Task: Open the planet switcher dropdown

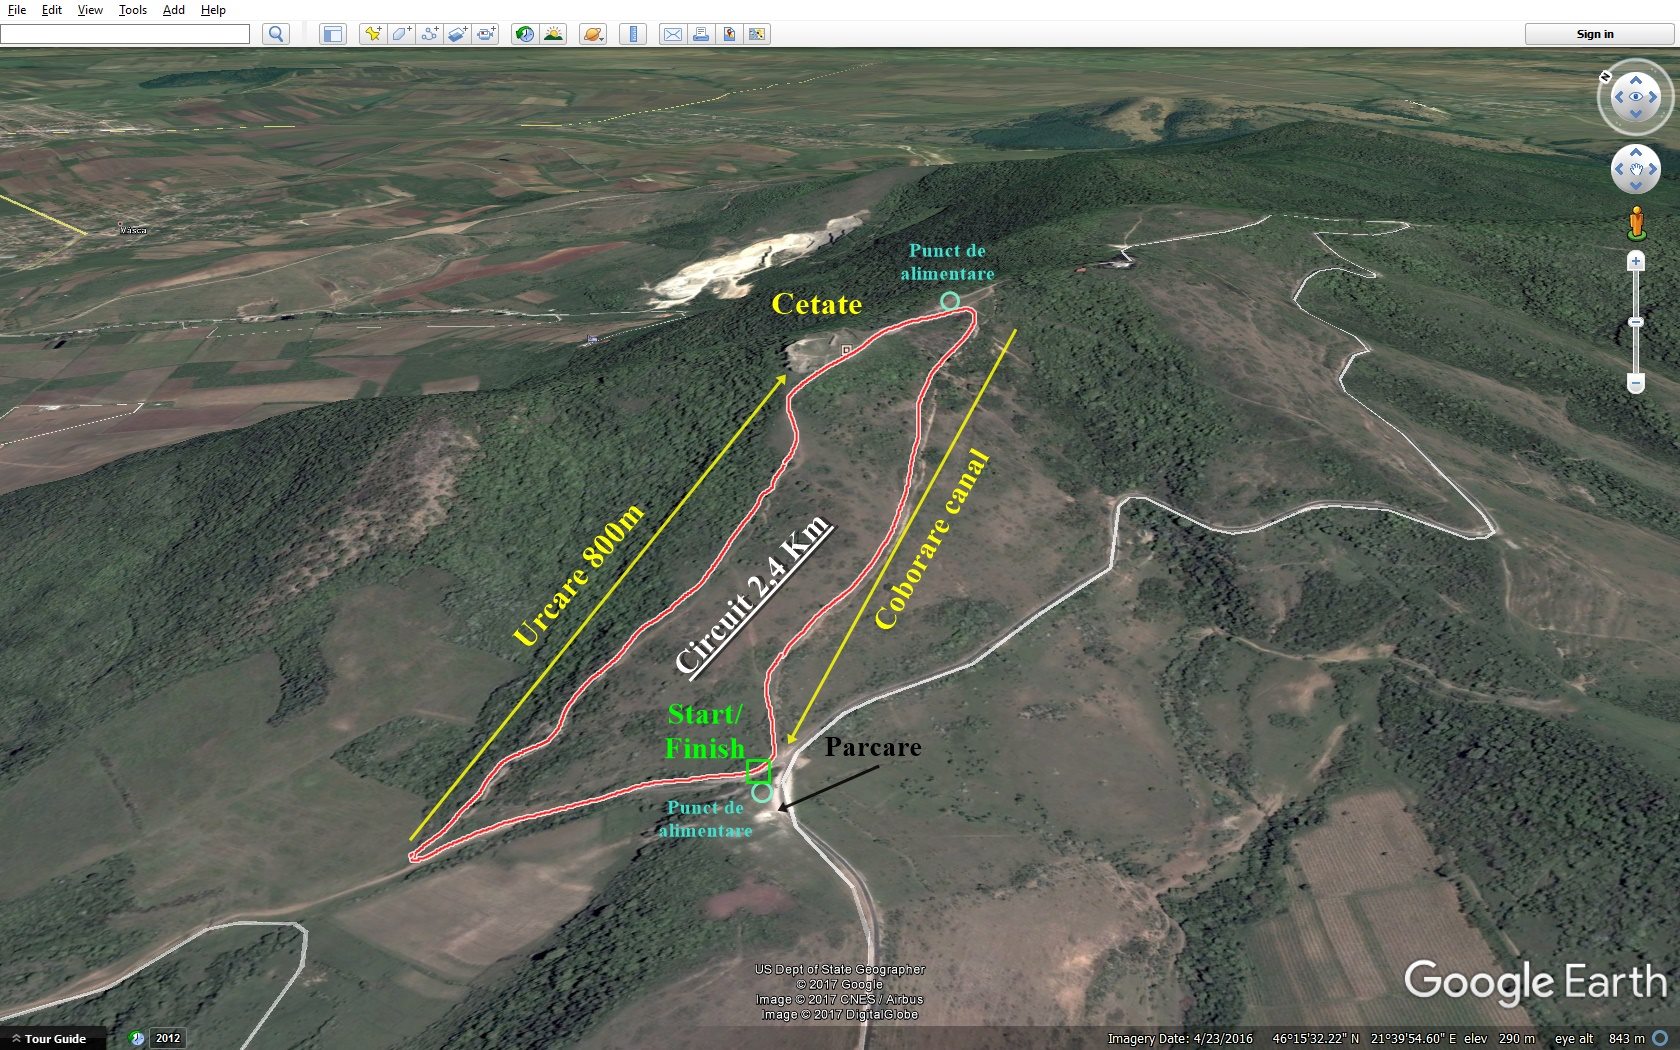Action: tap(593, 34)
